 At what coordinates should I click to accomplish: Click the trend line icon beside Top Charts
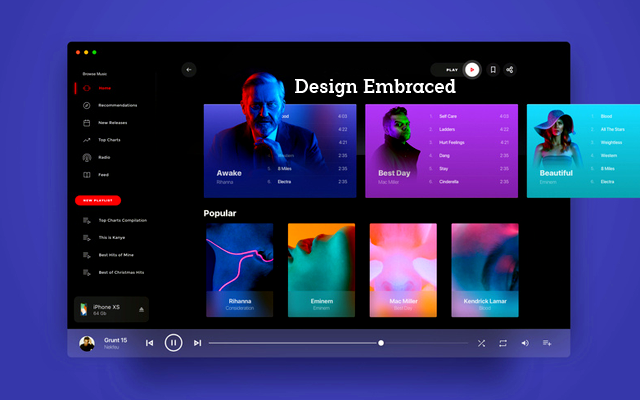87,140
